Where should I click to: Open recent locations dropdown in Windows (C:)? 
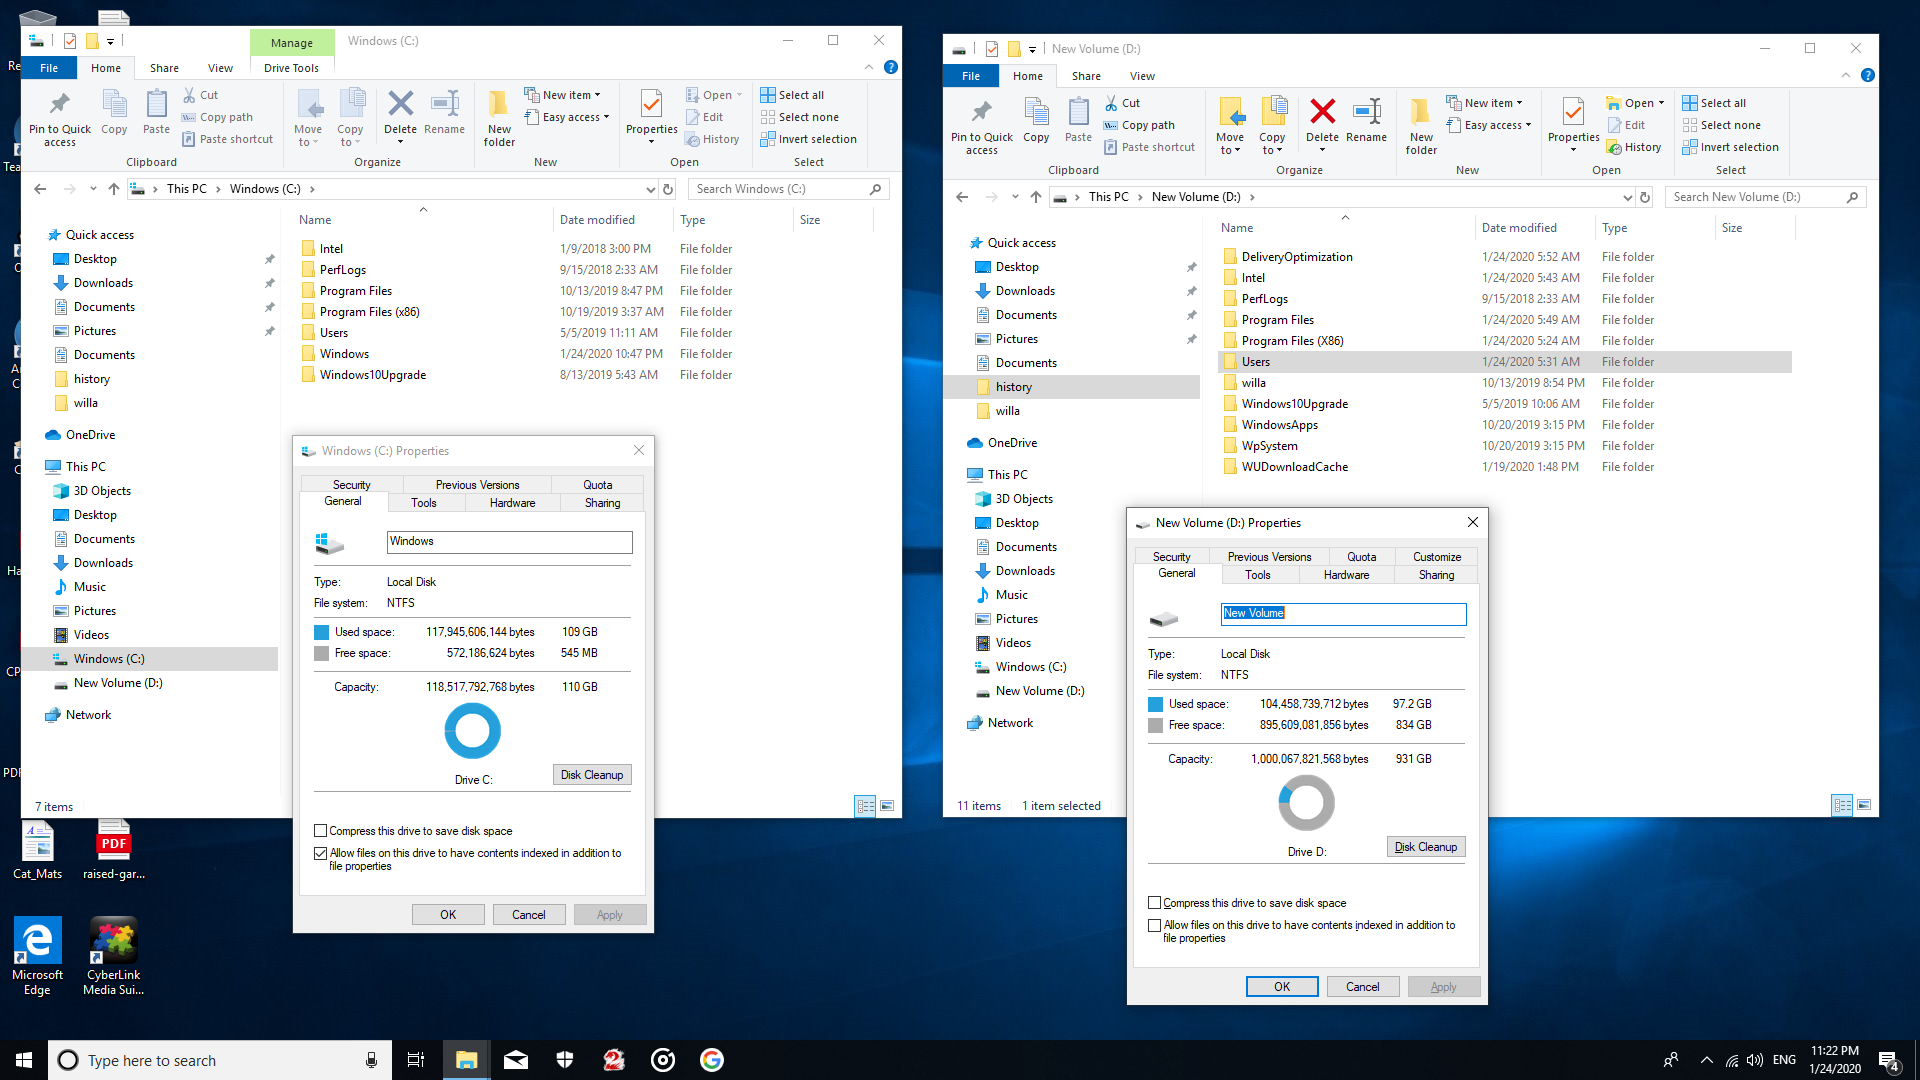coord(93,189)
